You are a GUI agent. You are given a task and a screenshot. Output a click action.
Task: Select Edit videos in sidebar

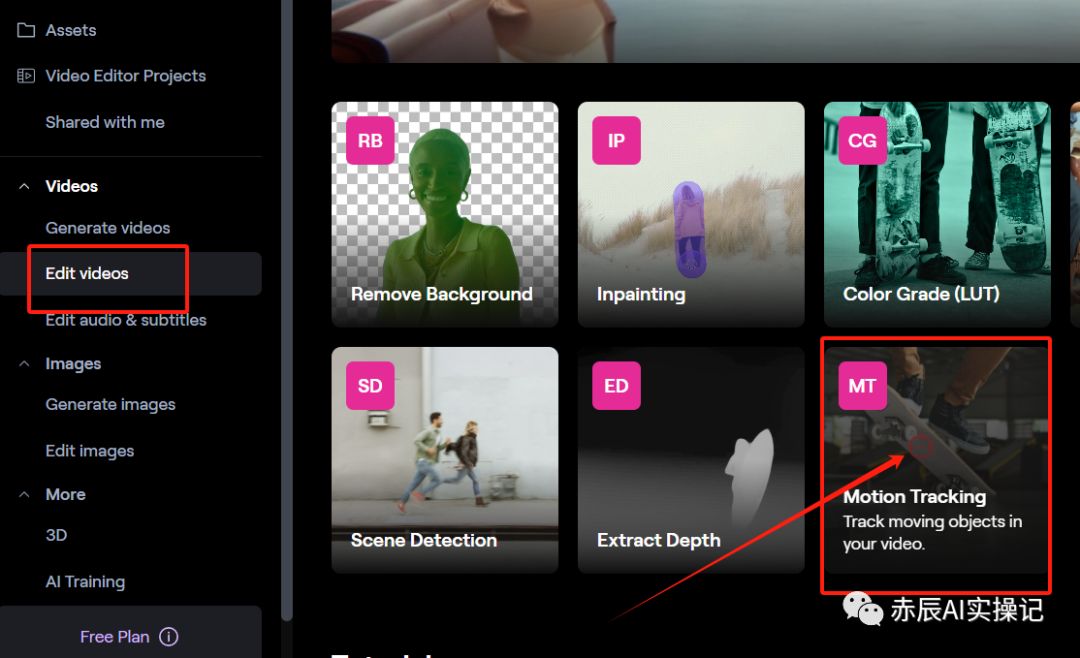pos(131,274)
